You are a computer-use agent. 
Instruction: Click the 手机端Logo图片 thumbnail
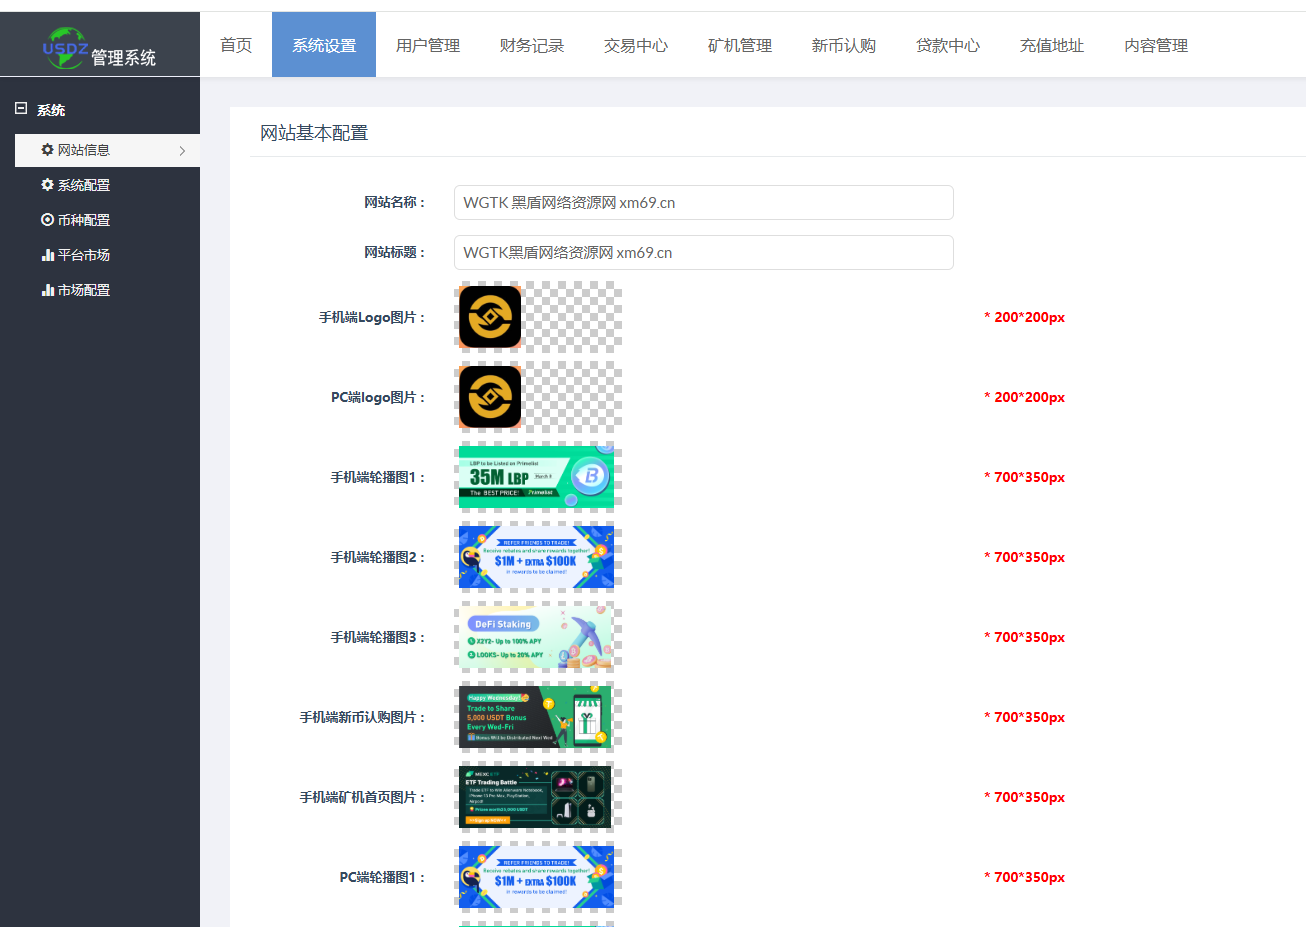490,317
